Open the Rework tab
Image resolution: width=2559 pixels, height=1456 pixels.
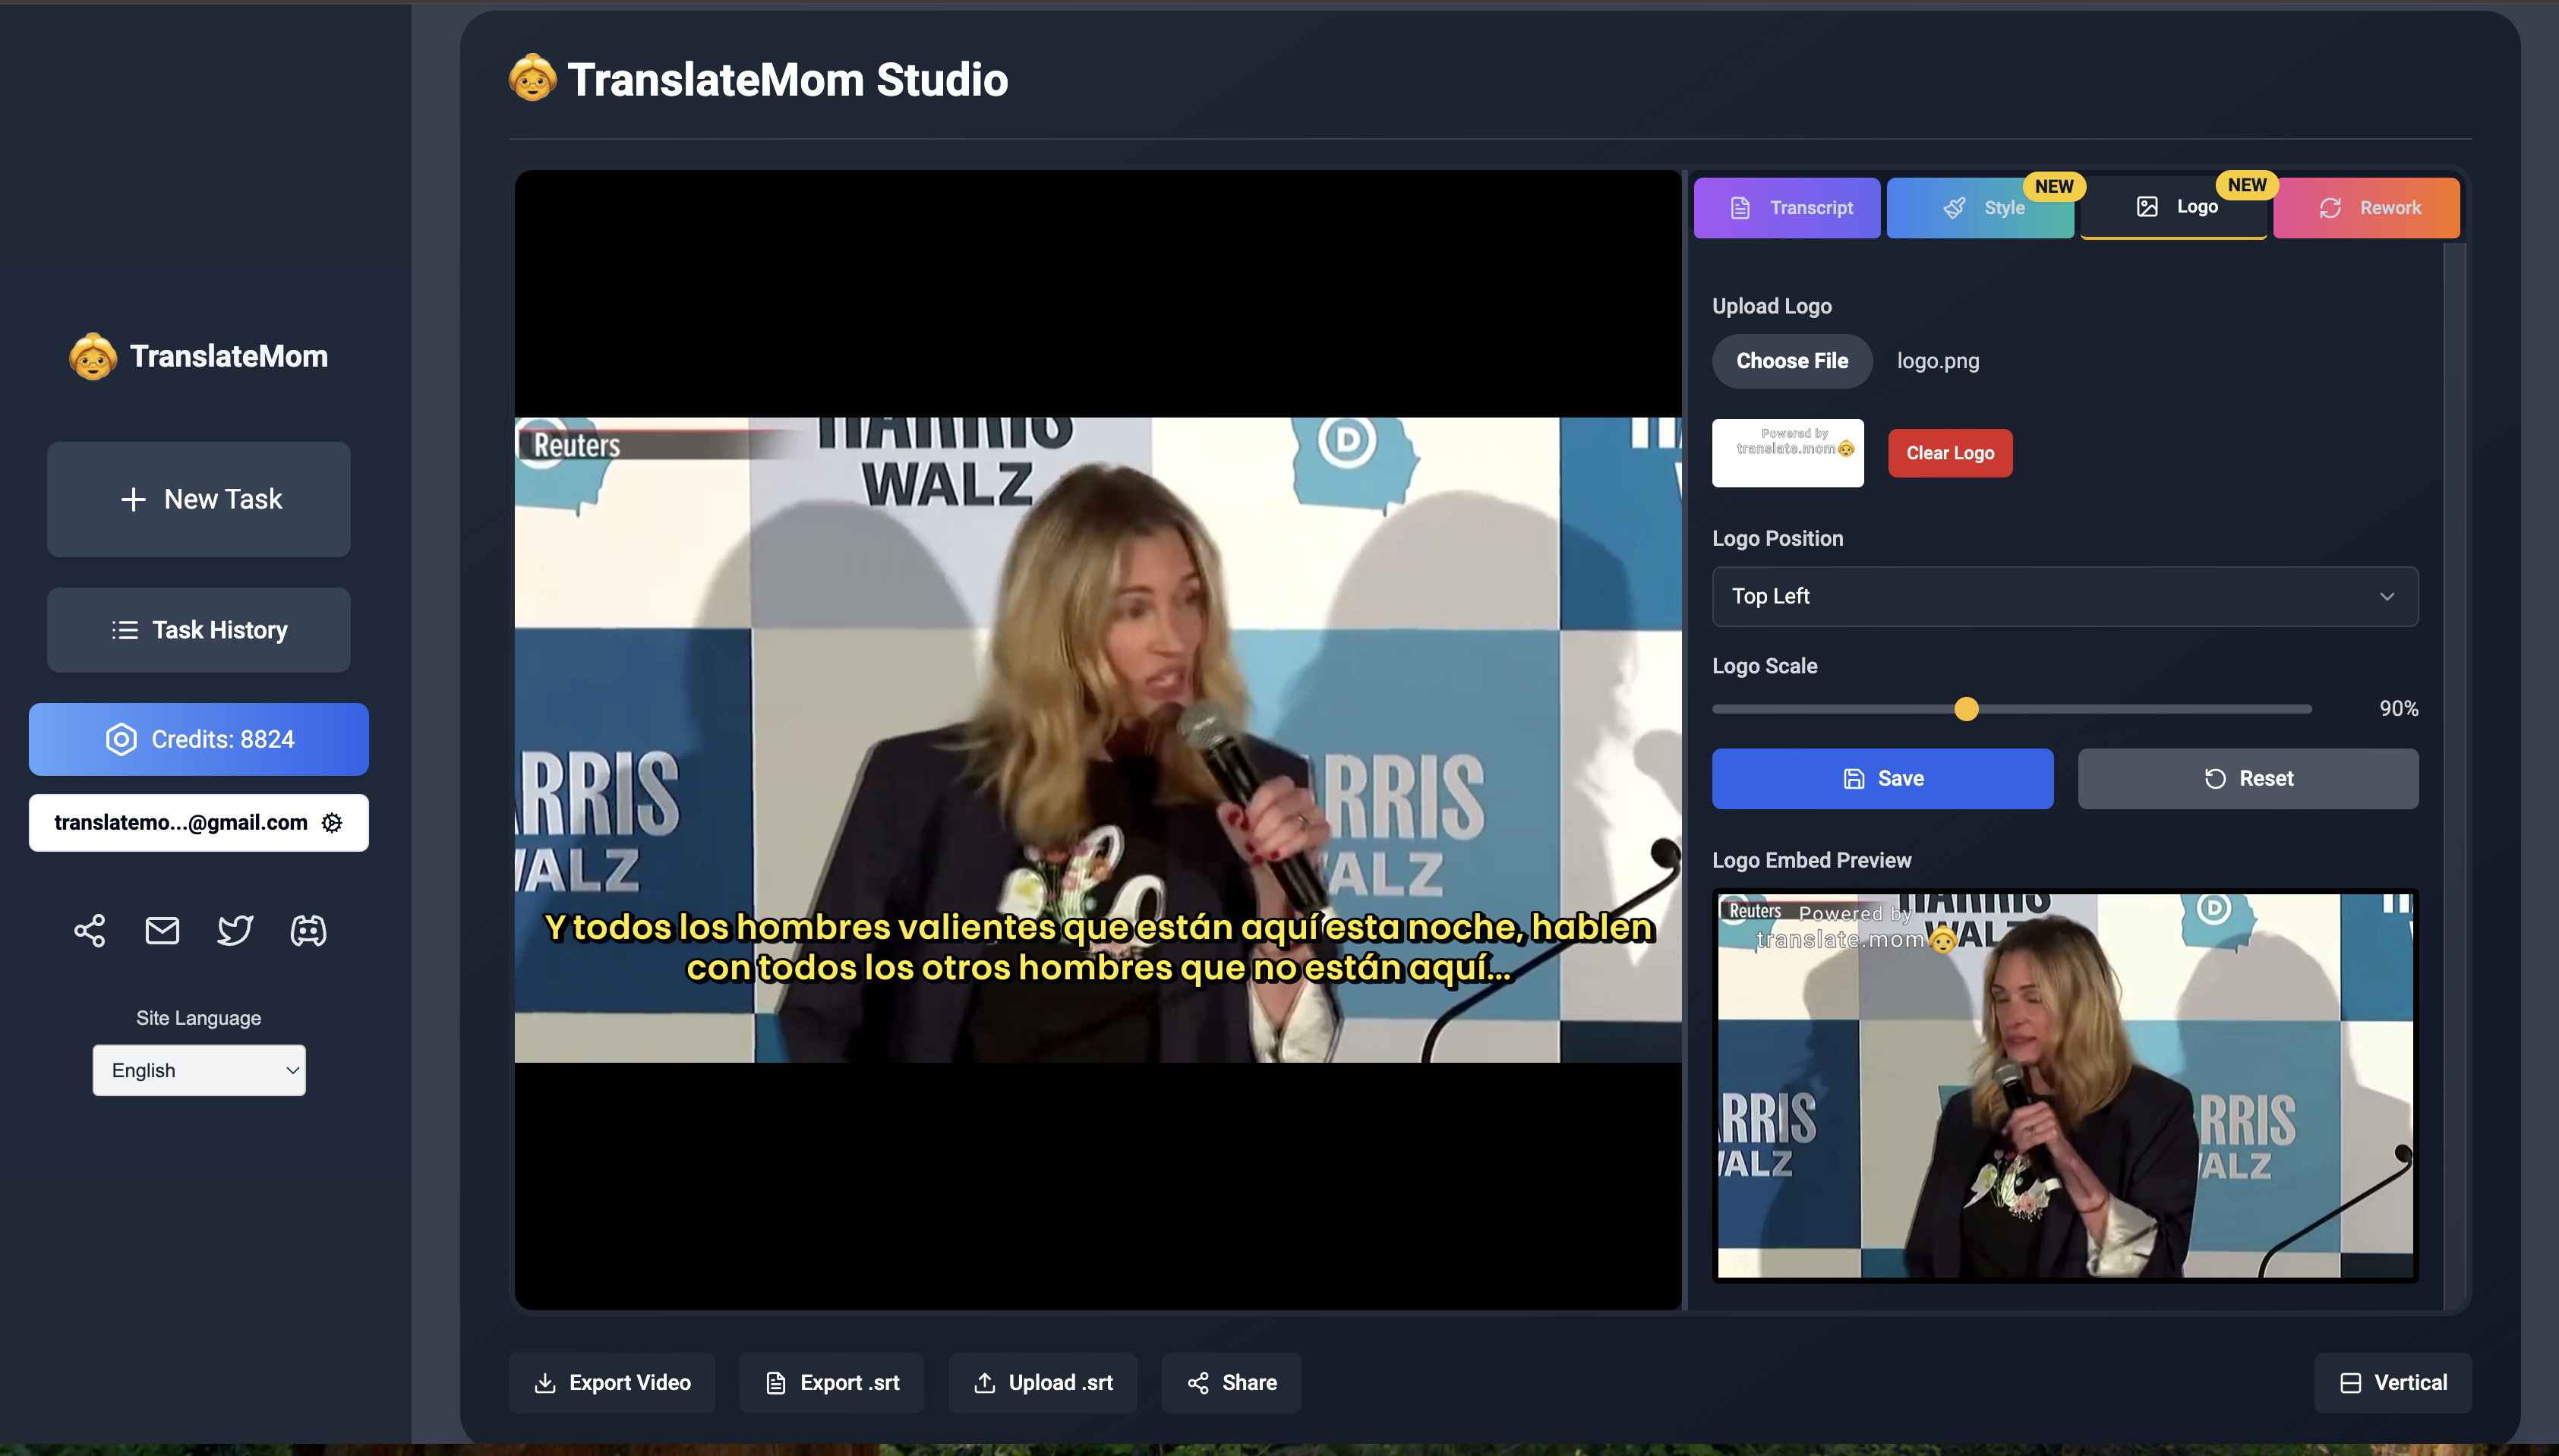2367,208
